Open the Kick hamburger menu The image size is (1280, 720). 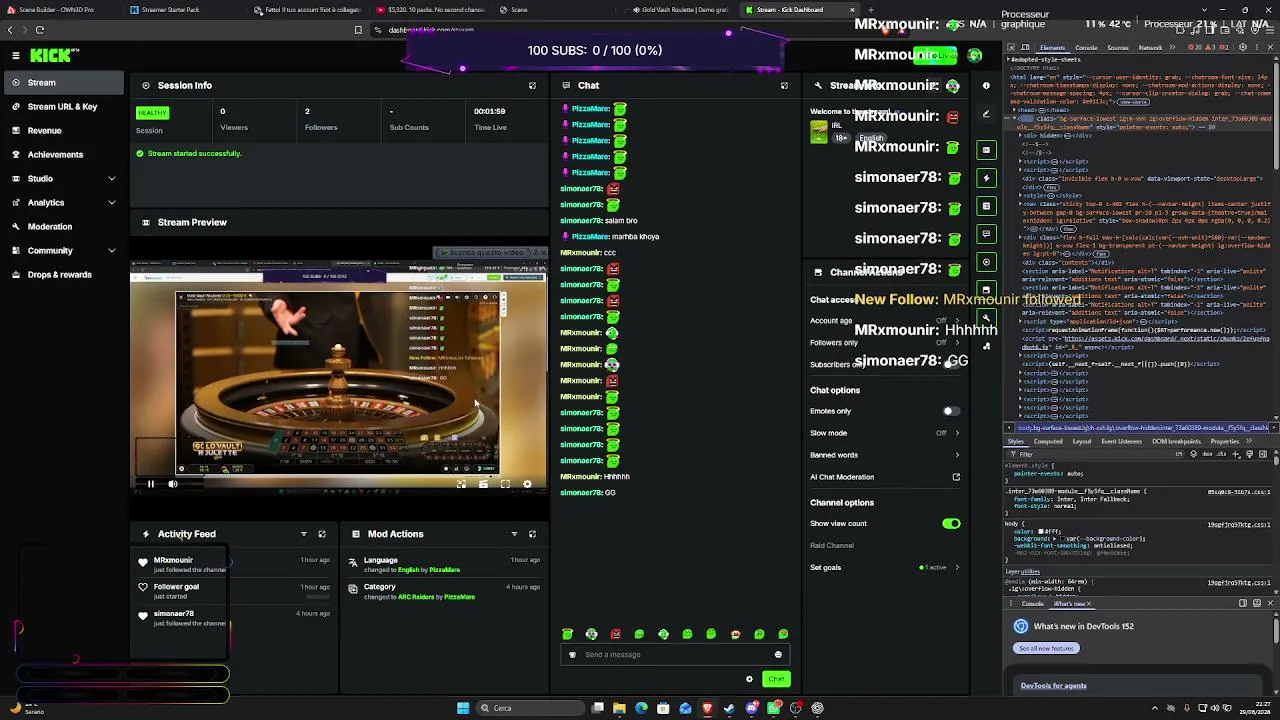point(16,56)
